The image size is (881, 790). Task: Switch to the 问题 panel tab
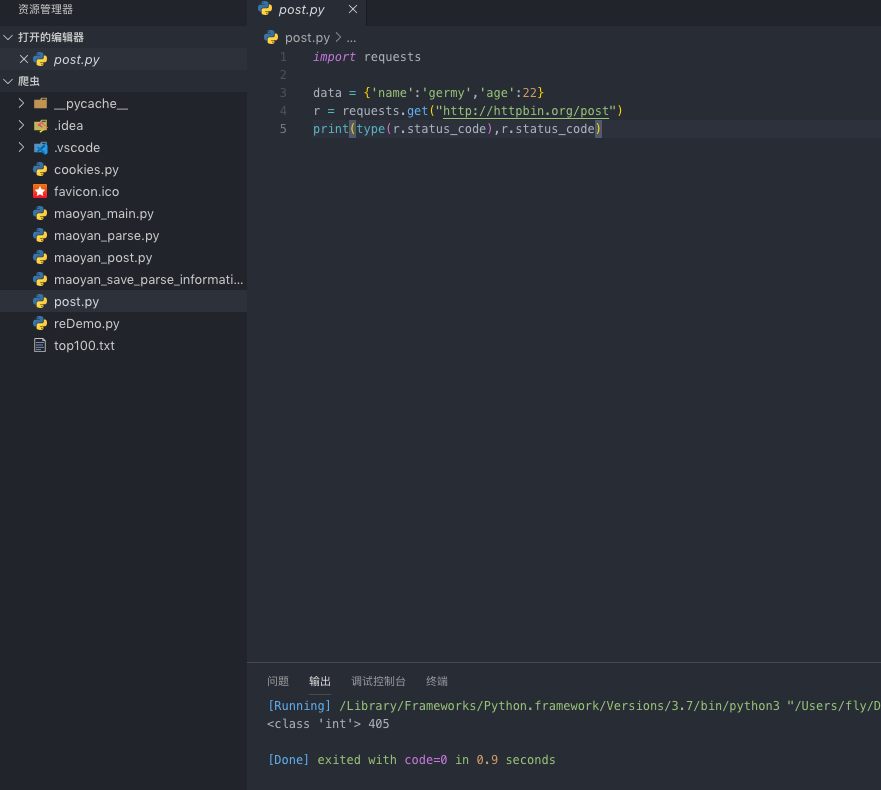278,681
